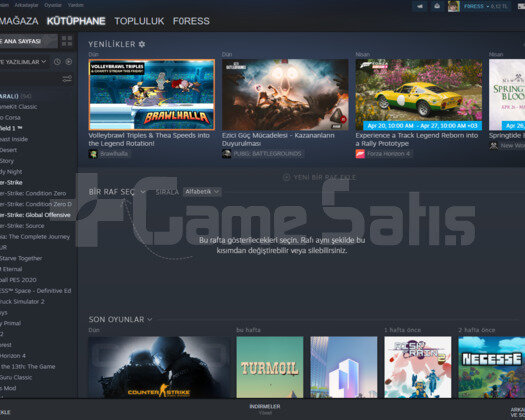Image resolution: width=525 pixels, height=420 pixels.
Task: Open PUBG news thumbnail
Action: 285,95
